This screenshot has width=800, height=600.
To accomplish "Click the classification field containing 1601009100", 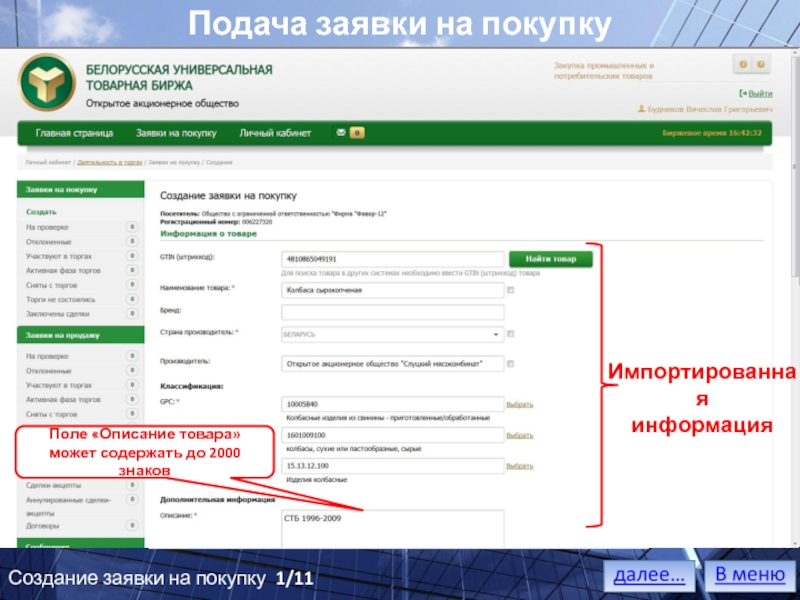I will point(392,435).
